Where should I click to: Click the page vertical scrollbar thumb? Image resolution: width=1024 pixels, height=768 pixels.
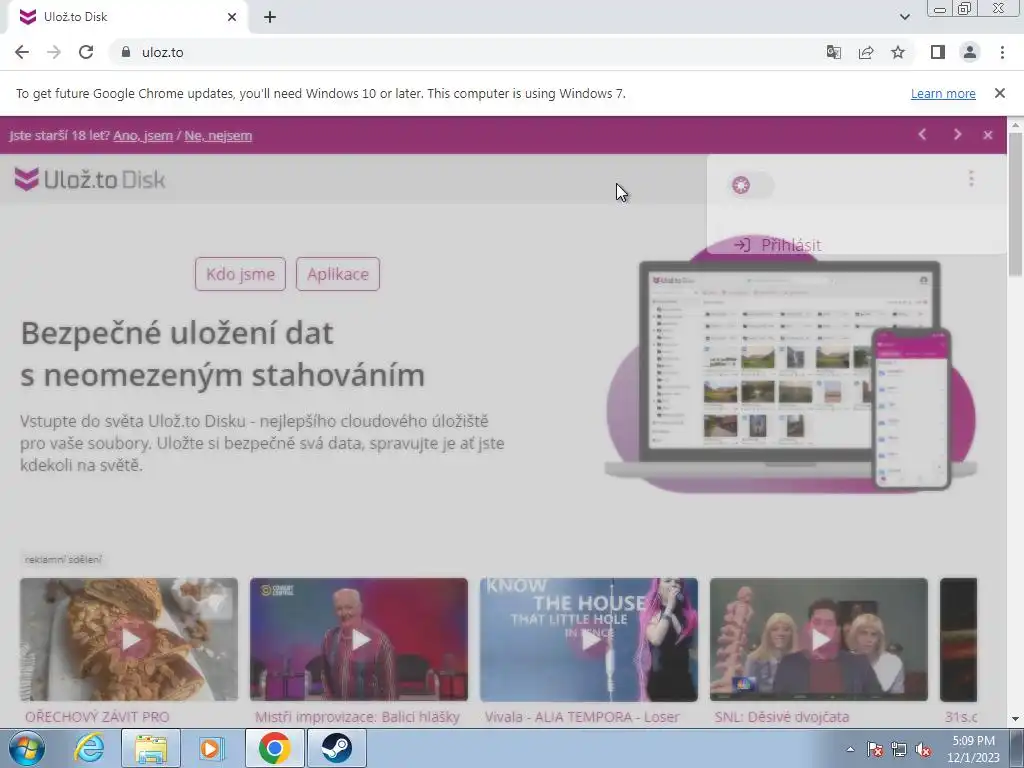click(1016, 204)
